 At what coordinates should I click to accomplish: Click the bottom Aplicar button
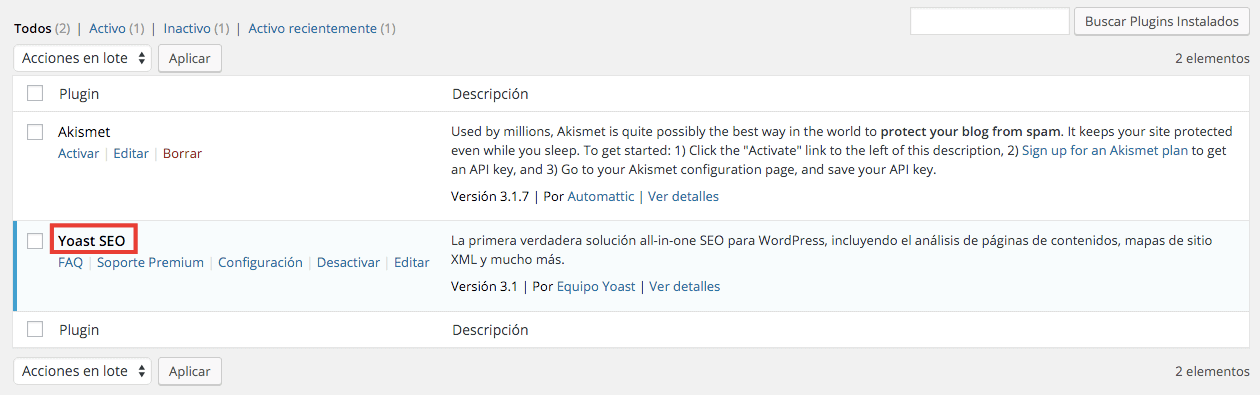(x=190, y=371)
